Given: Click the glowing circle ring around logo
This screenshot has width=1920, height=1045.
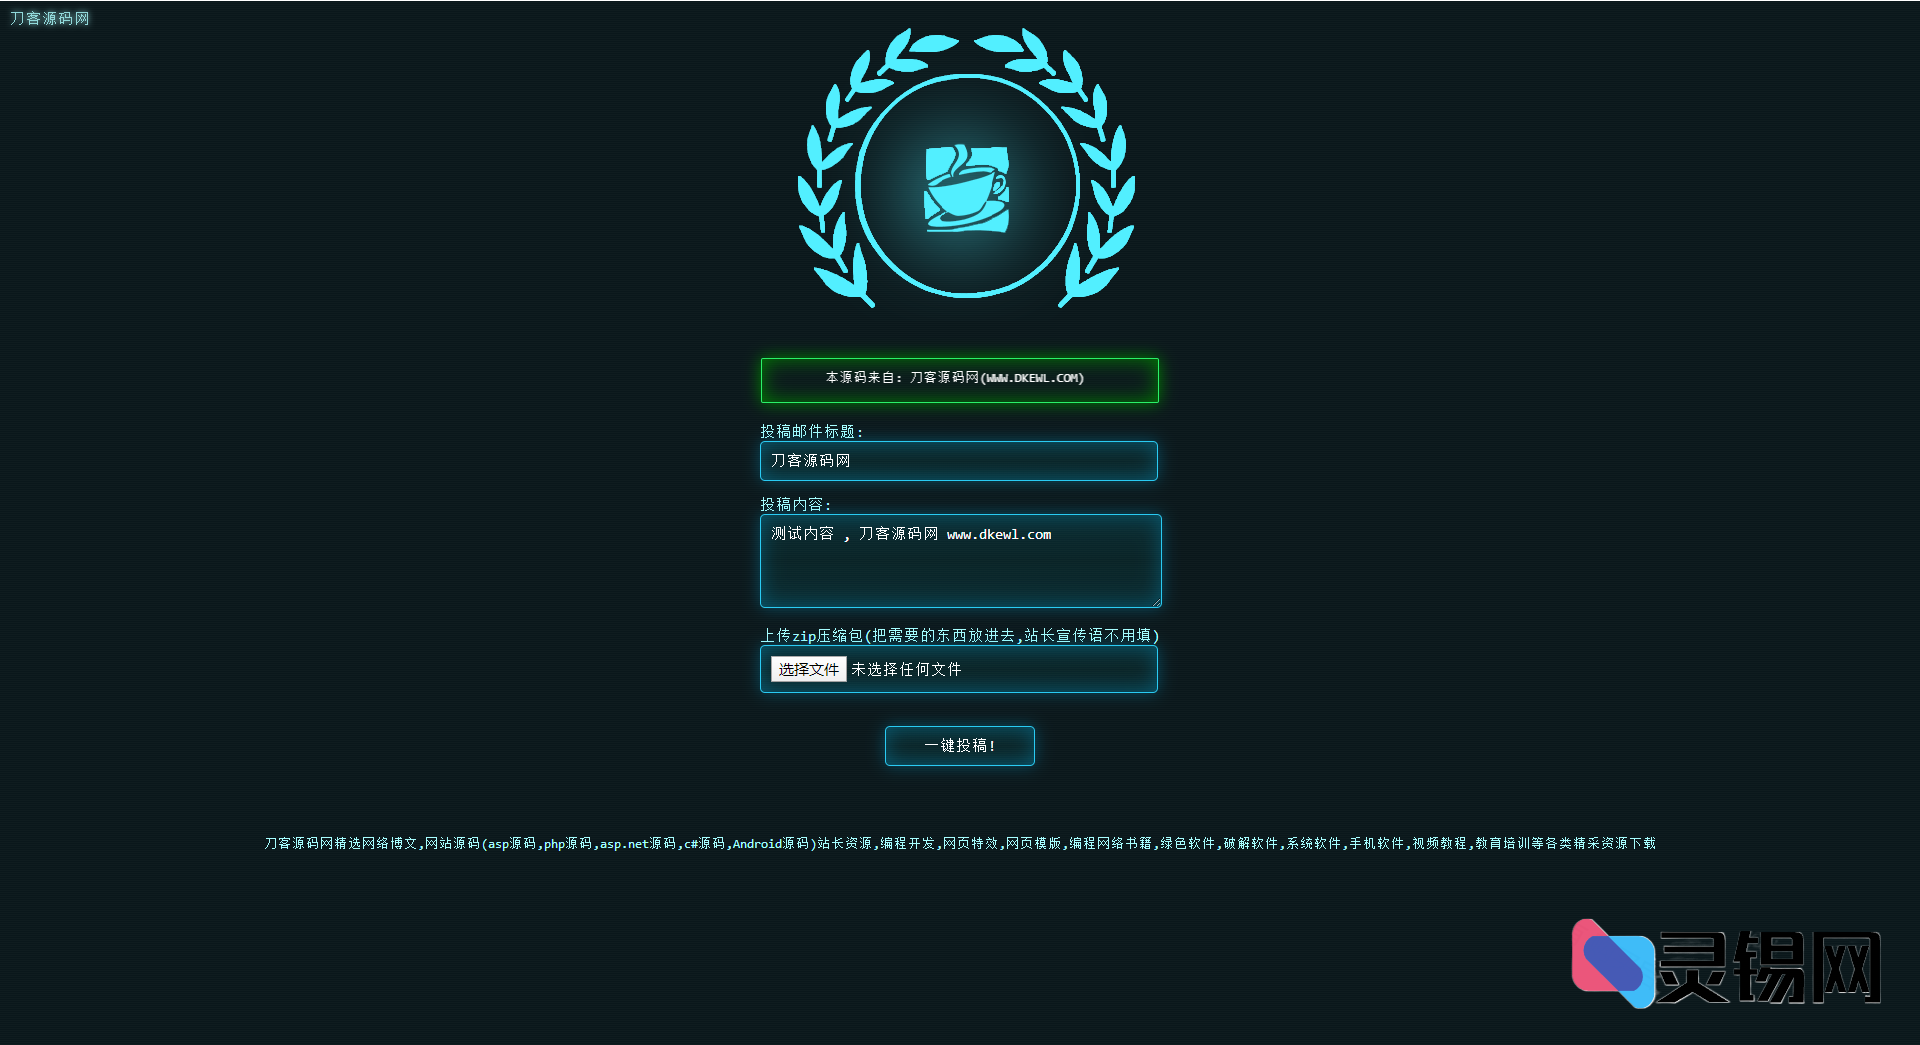Looking at the screenshot, I should (1076, 186).
